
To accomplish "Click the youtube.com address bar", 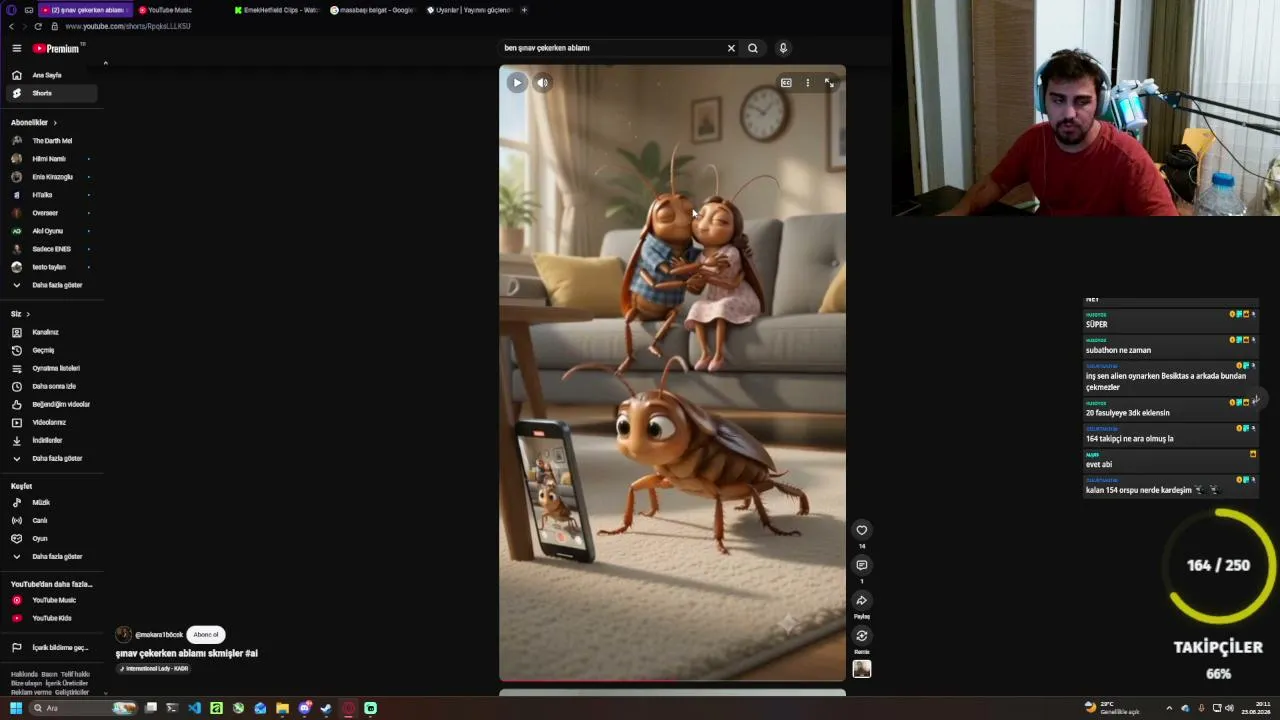I will pyautogui.click(x=128, y=26).
